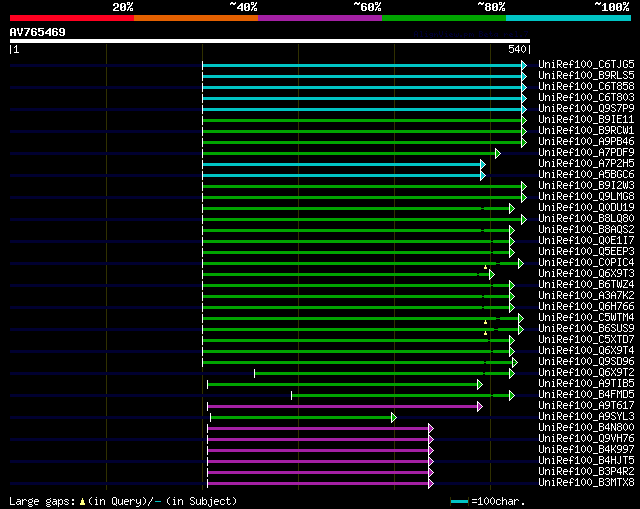Select the UniRef100_Q0E1I7 label
The image size is (640, 509).
click(x=586, y=241)
